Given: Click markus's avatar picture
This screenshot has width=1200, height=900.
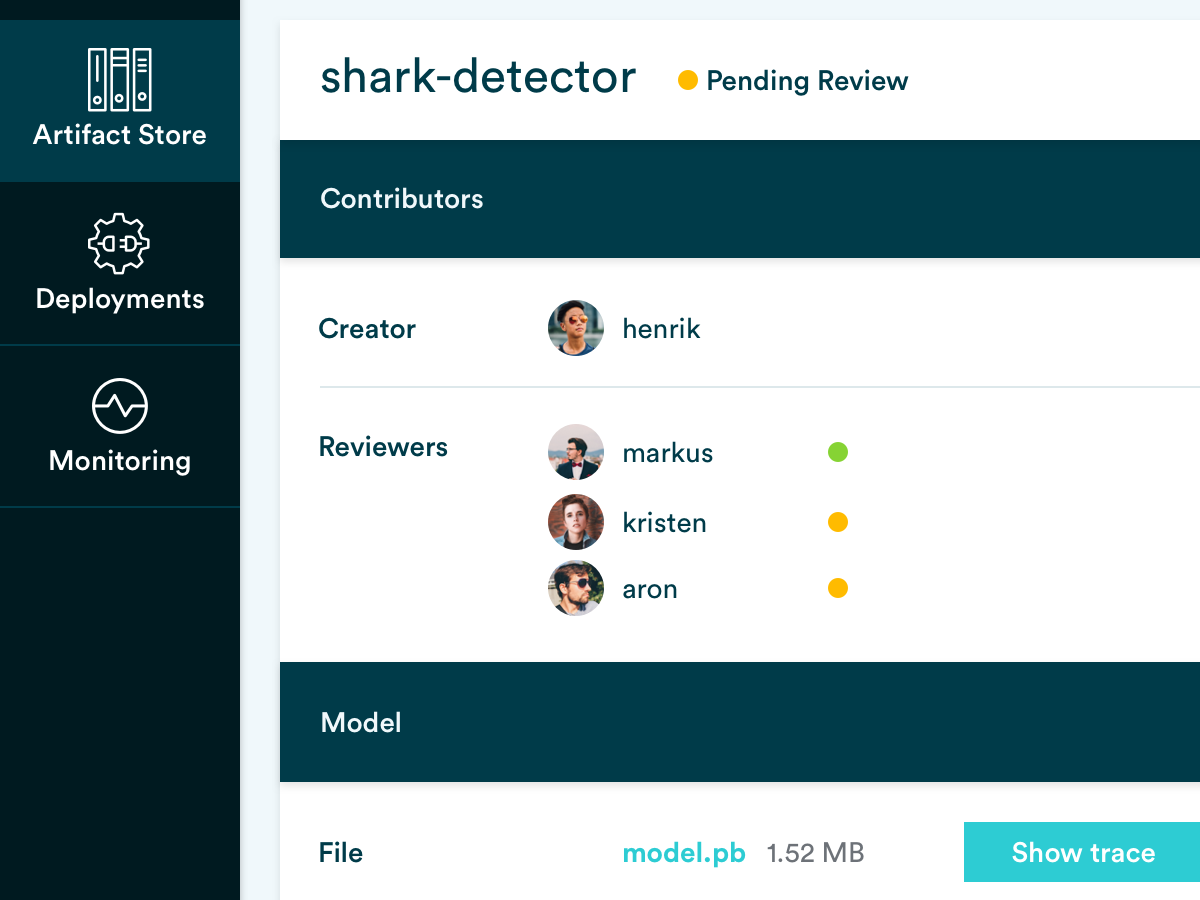Looking at the screenshot, I should tap(576, 452).
